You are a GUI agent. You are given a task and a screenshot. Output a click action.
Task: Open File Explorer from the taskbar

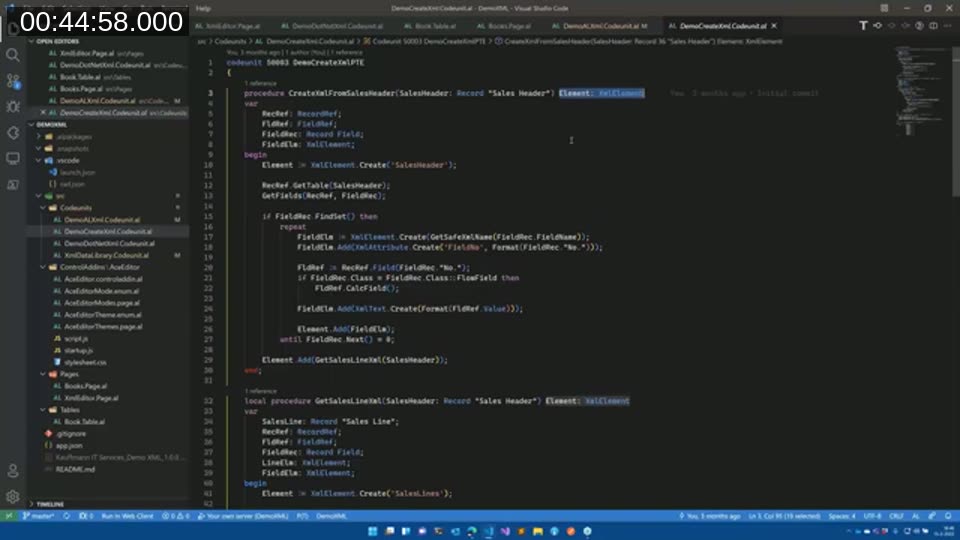(x=538, y=531)
